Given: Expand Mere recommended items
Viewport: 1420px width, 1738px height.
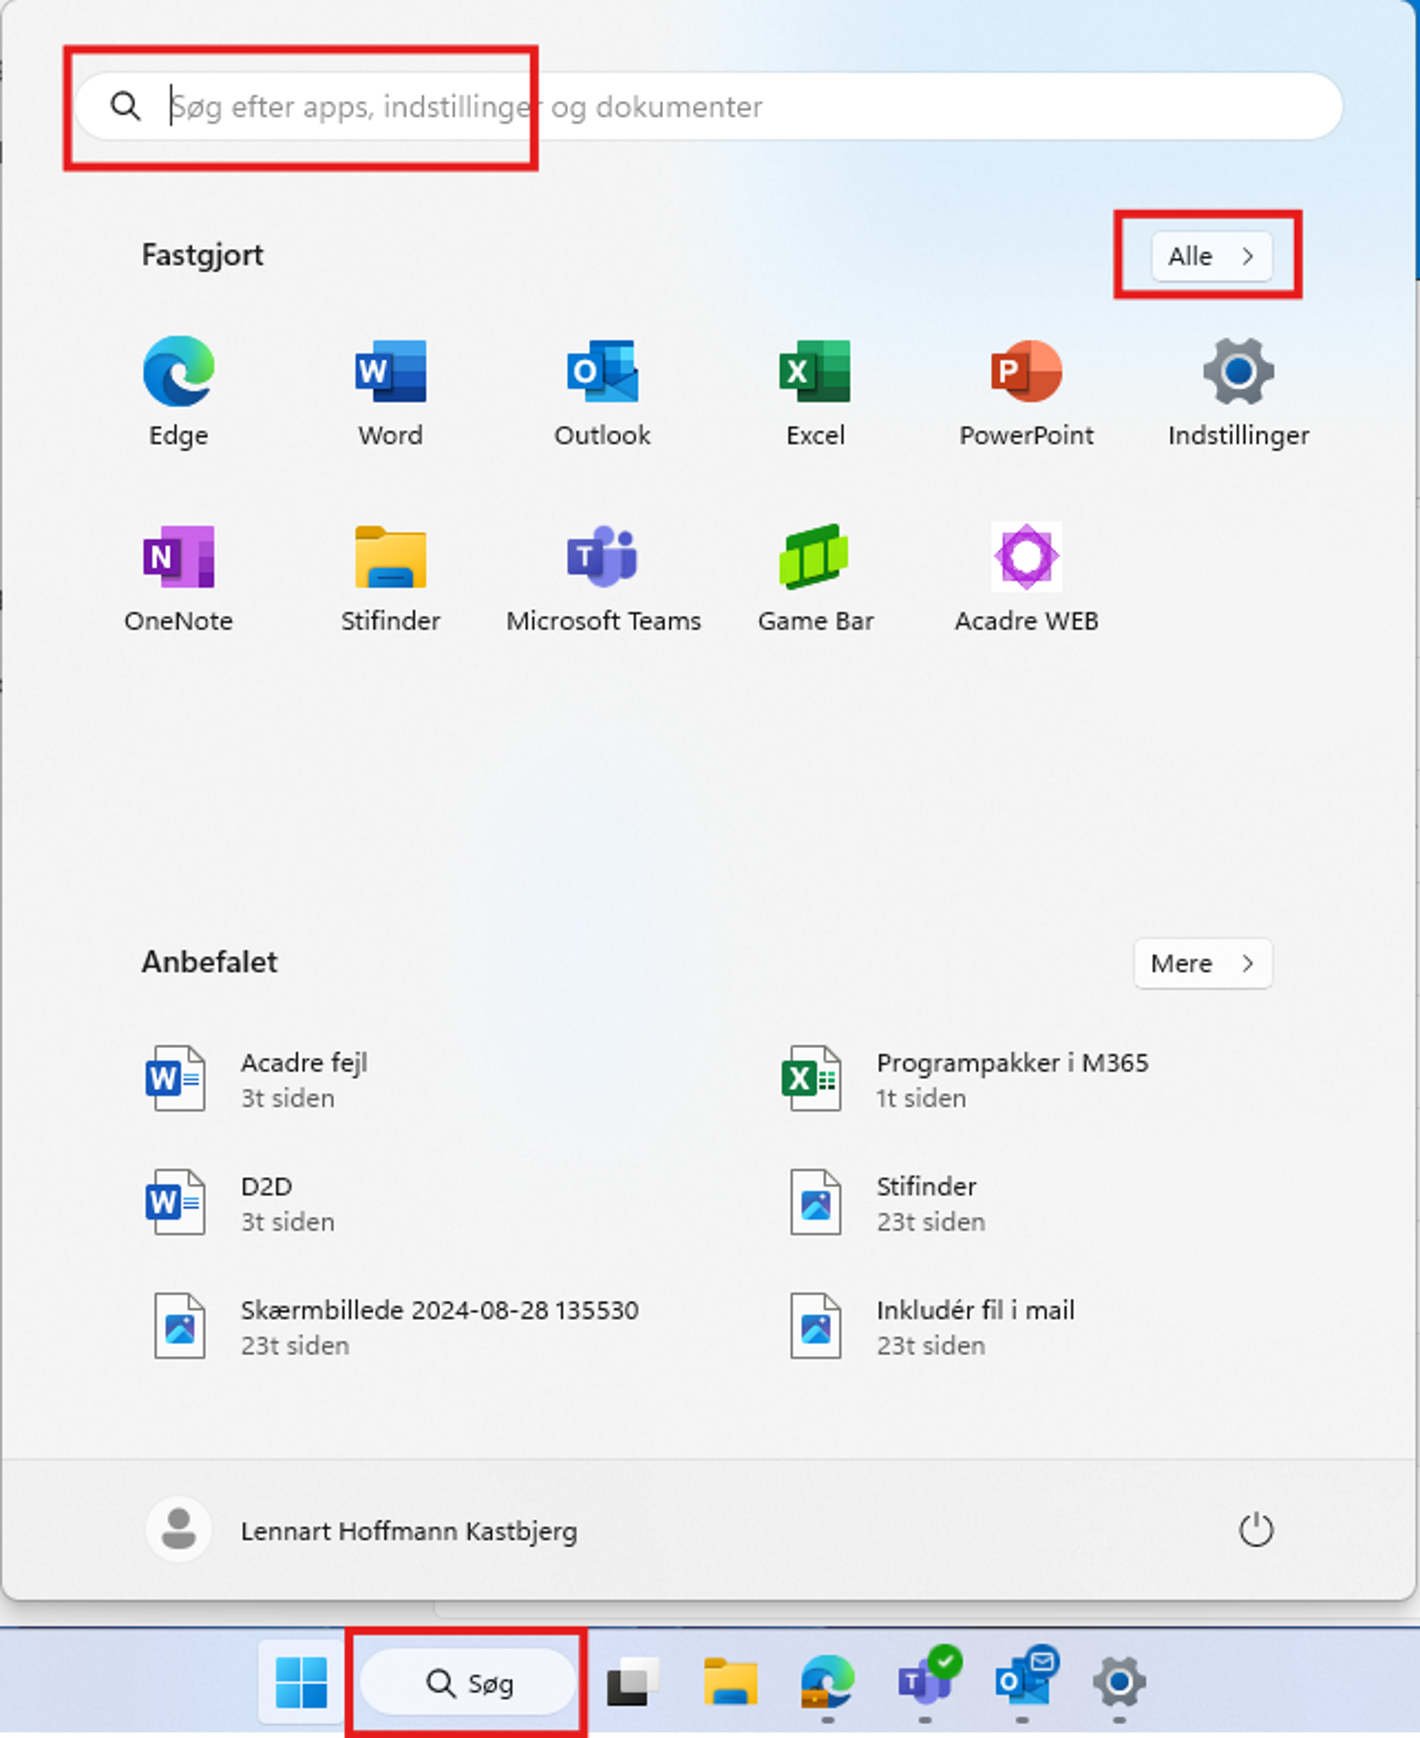Looking at the screenshot, I should (1202, 963).
